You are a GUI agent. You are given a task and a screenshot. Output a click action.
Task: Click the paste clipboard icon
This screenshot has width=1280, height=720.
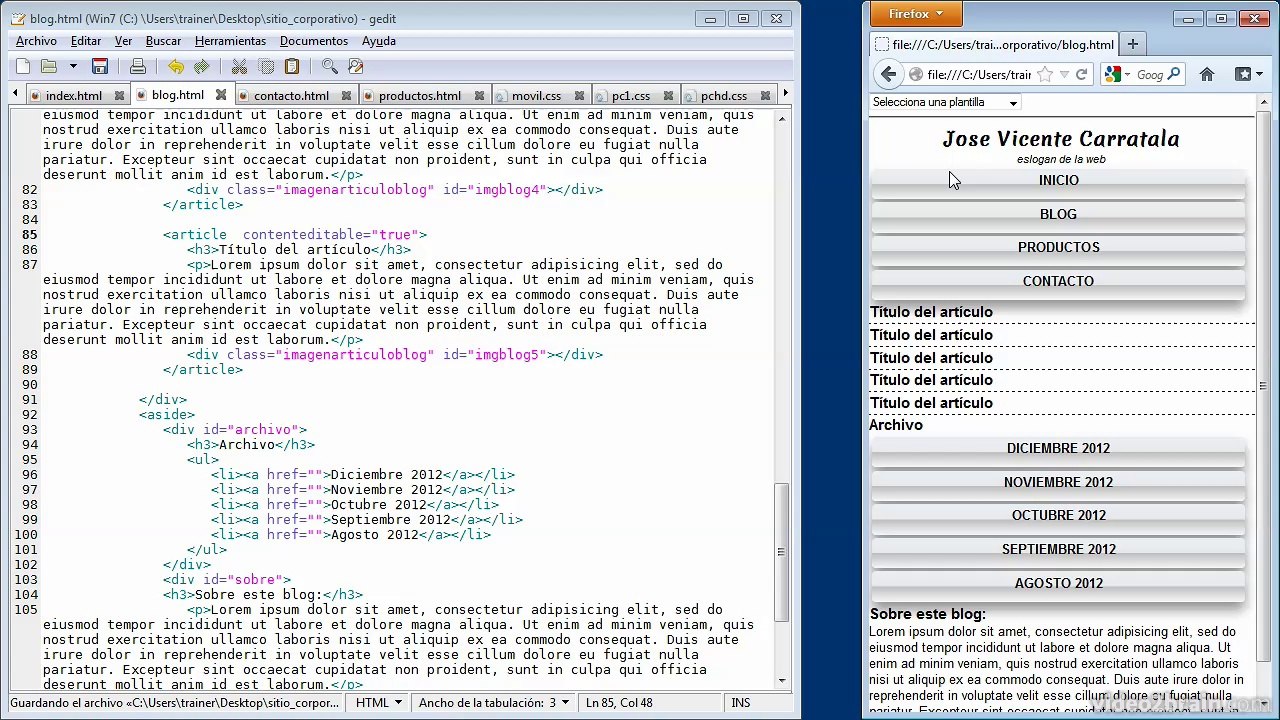pyautogui.click(x=292, y=67)
